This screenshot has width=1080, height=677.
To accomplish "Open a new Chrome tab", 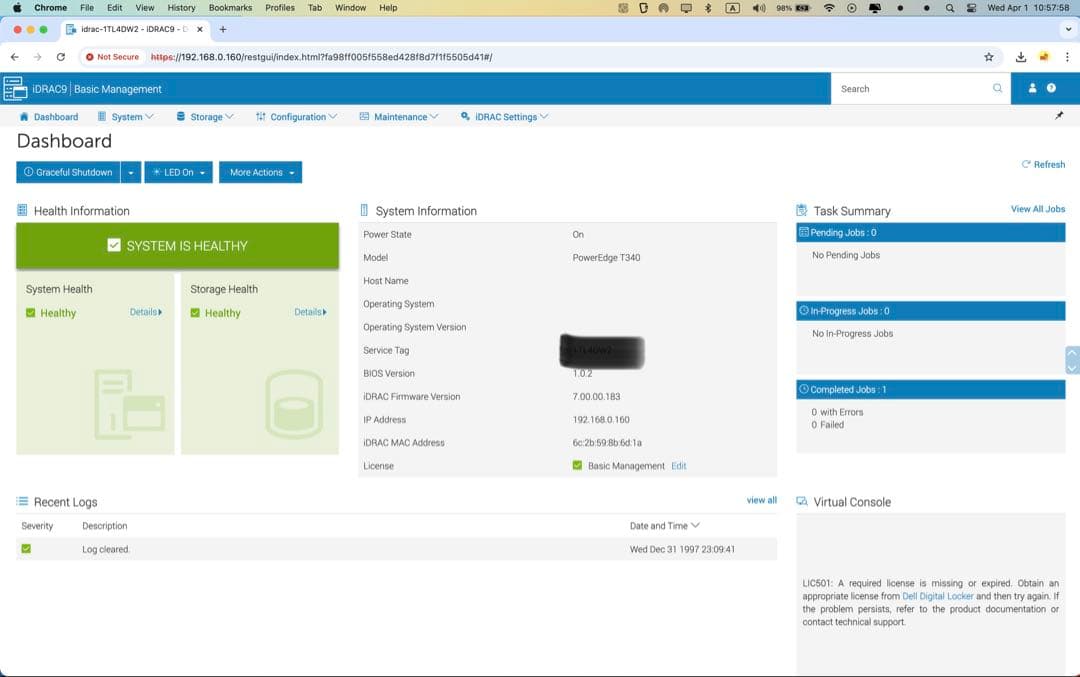I will 222,30.
